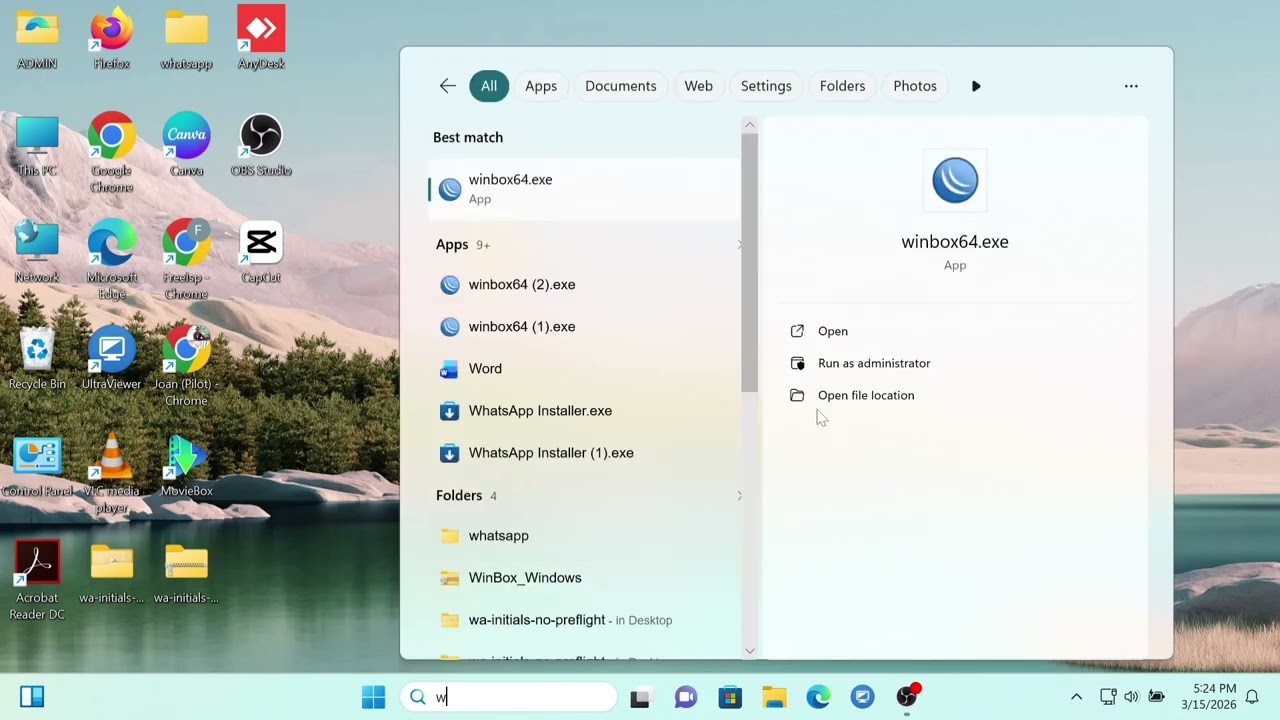Open the volume speaker tray icon
1280x720 pixels.
click(x=1131, y=697)
